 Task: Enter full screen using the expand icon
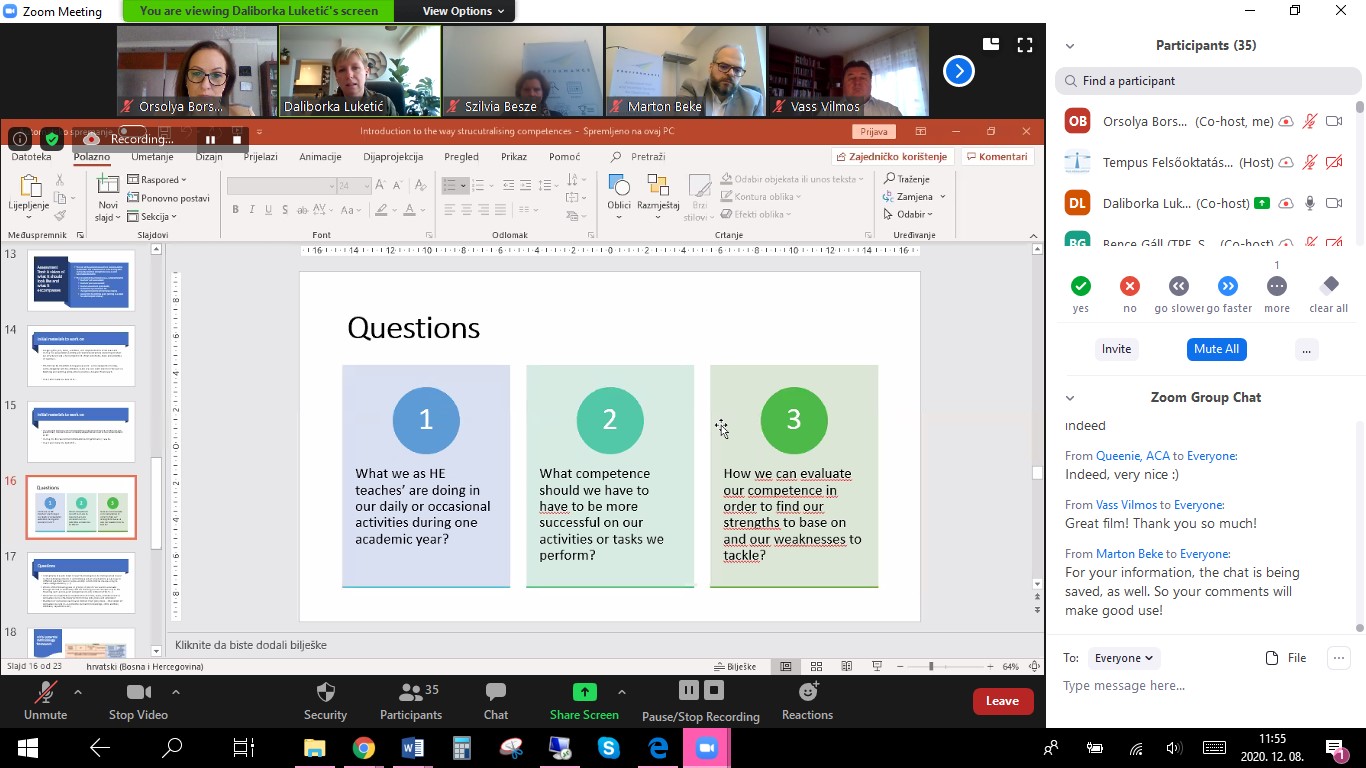pyautogui.click(x=1024, y=45)
